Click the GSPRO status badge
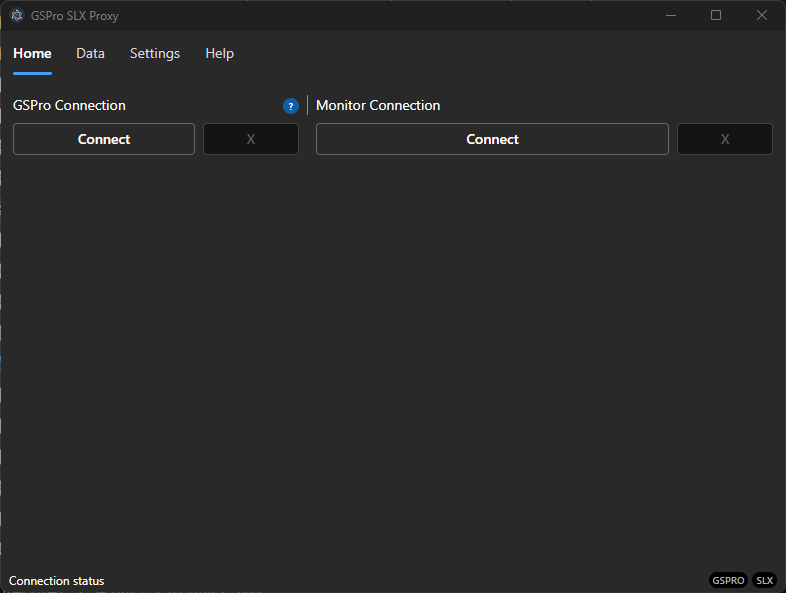This screenshot has height=593, width=786. (x=728, y=580)
